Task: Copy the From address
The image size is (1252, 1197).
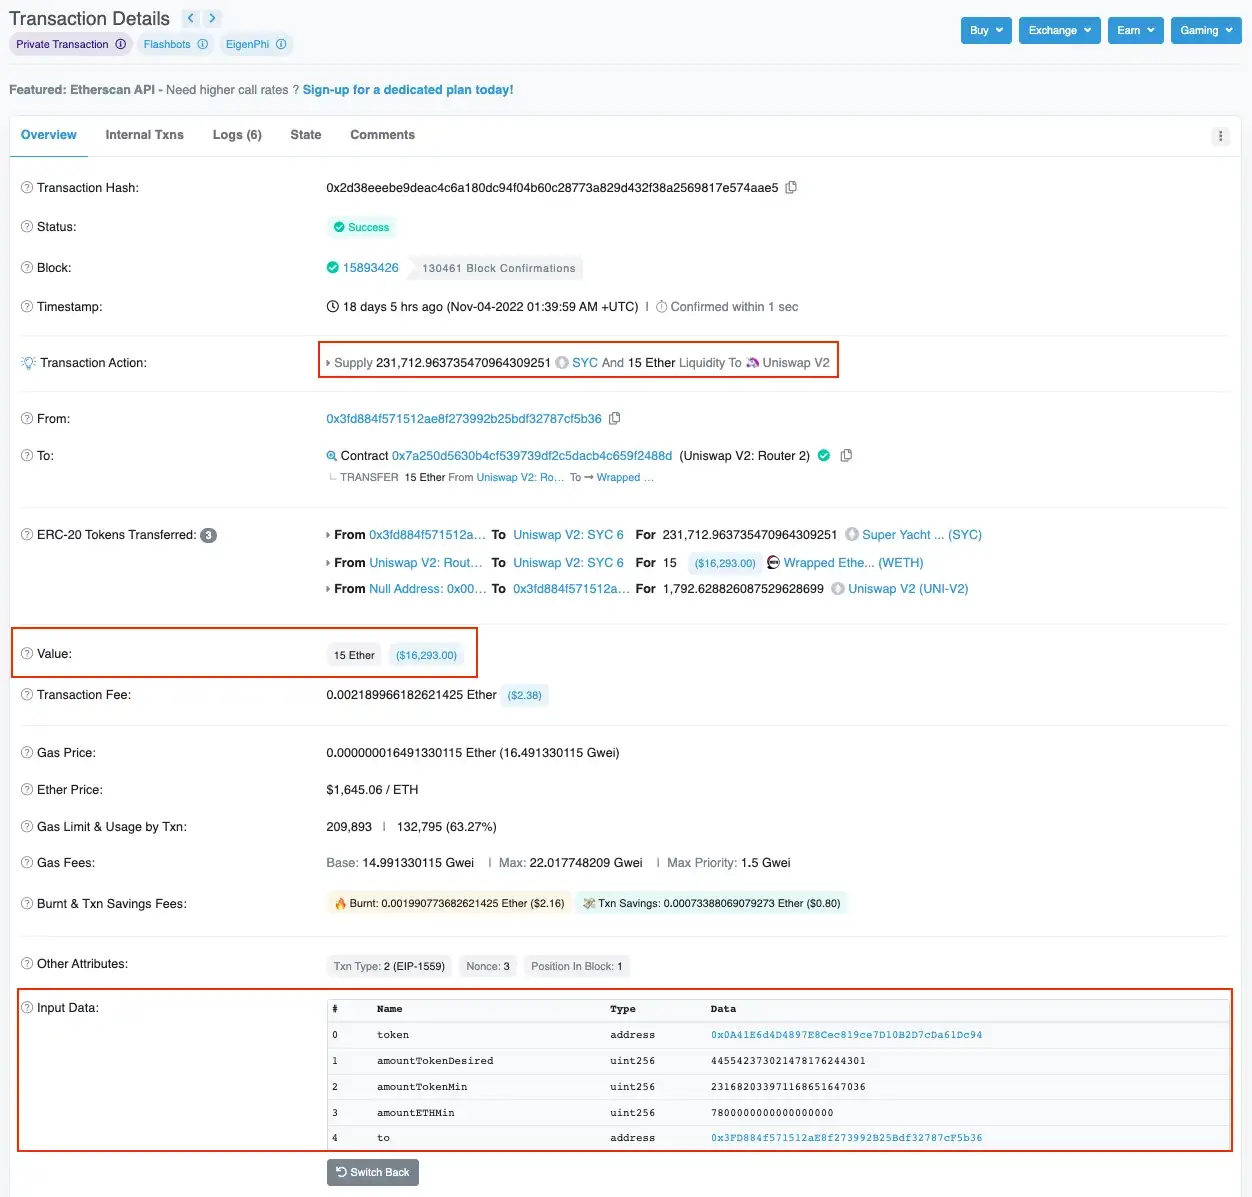Action: pos(615,418)
